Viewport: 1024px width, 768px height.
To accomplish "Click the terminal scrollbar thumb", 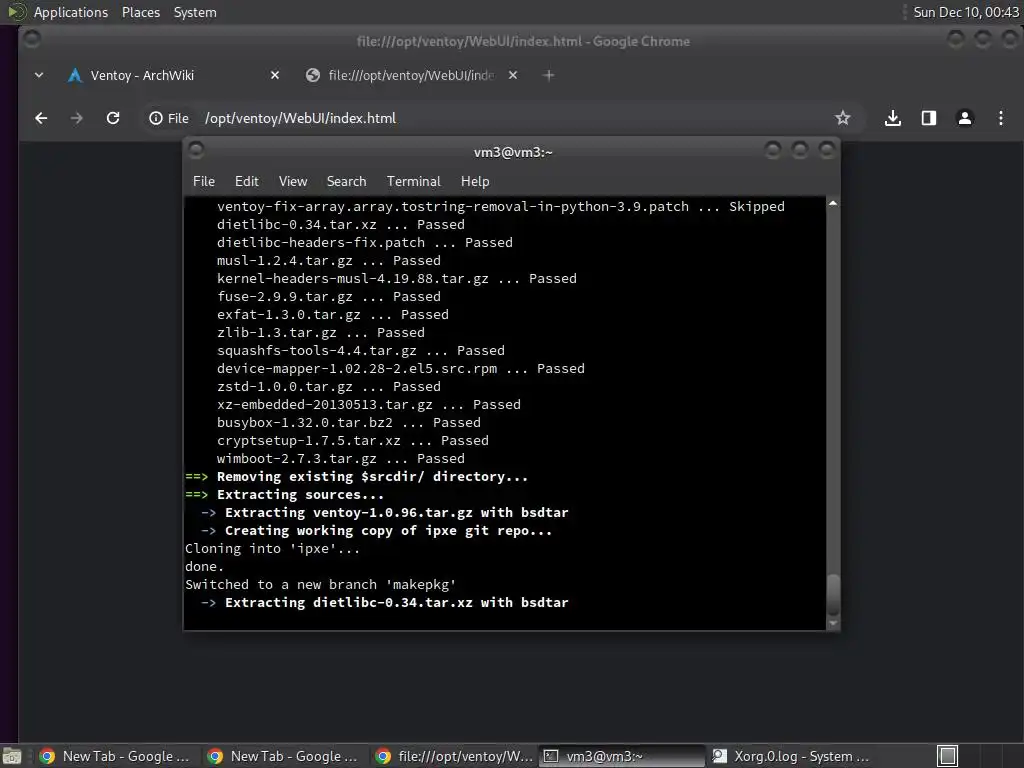I will tap(833, 594).
